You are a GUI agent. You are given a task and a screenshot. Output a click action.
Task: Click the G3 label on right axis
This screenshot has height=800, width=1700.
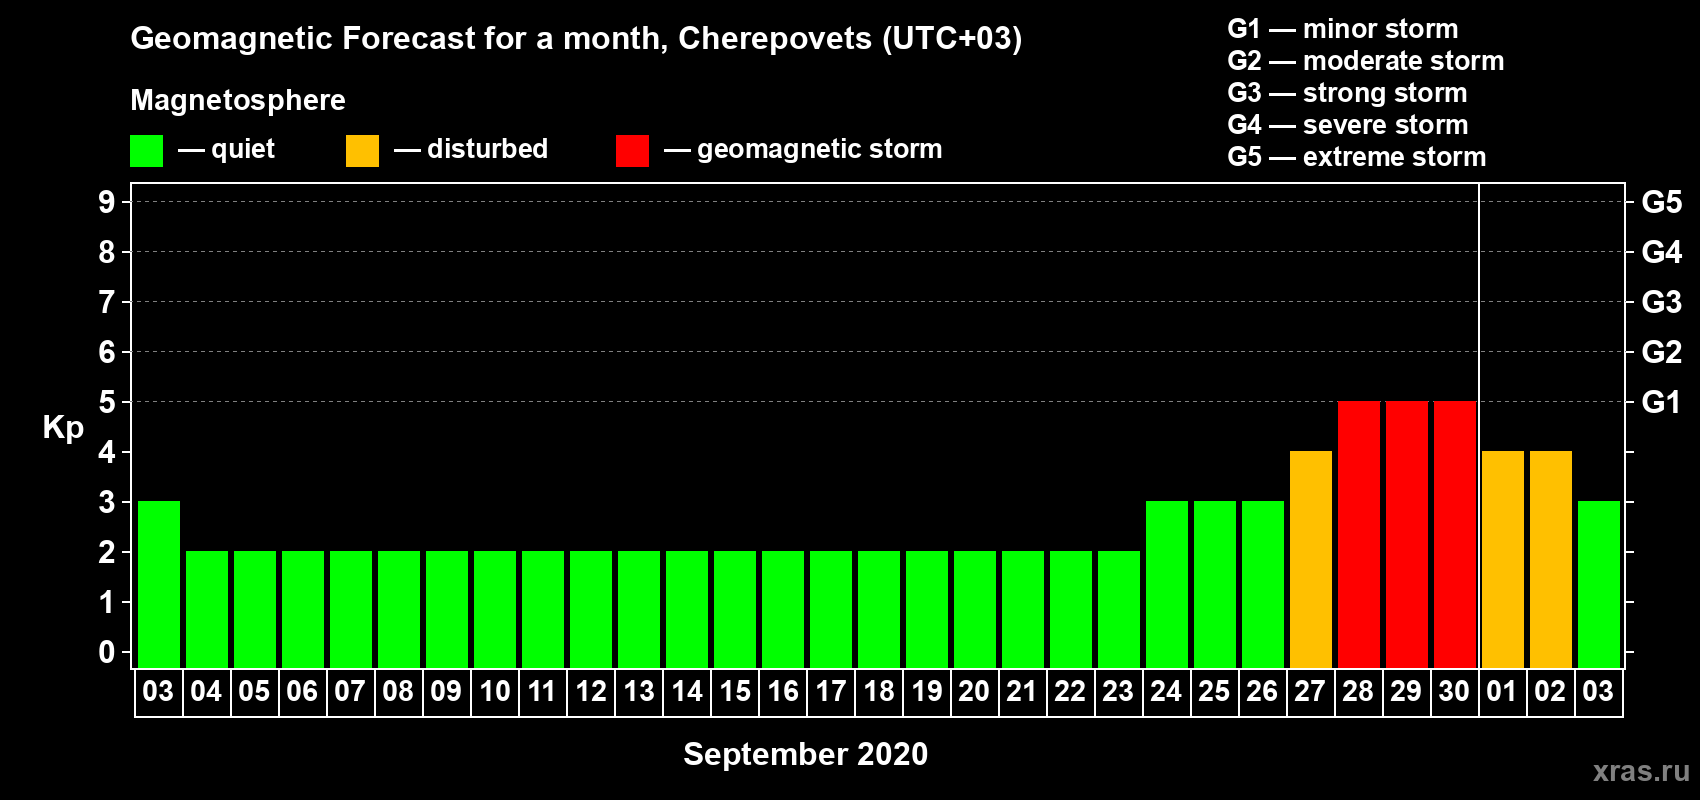(x=1662, y=303)
